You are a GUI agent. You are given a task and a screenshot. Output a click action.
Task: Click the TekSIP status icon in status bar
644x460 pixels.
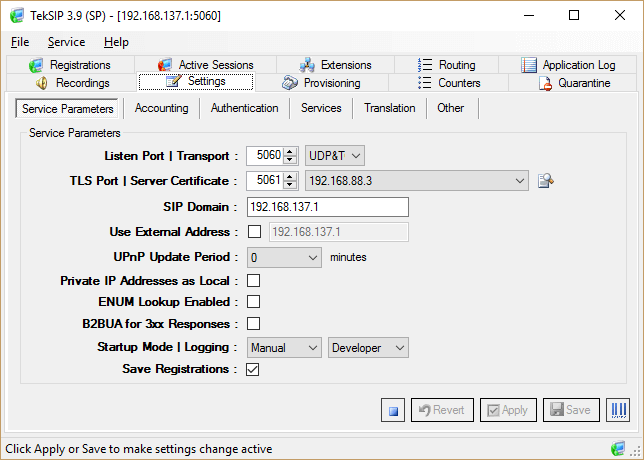point(617,448)
